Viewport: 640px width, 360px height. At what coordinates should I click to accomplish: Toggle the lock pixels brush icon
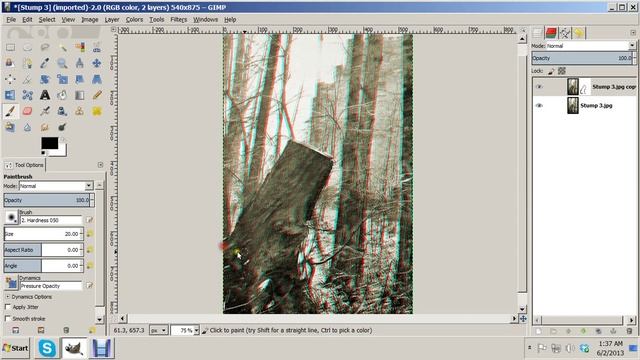[551, 71]
